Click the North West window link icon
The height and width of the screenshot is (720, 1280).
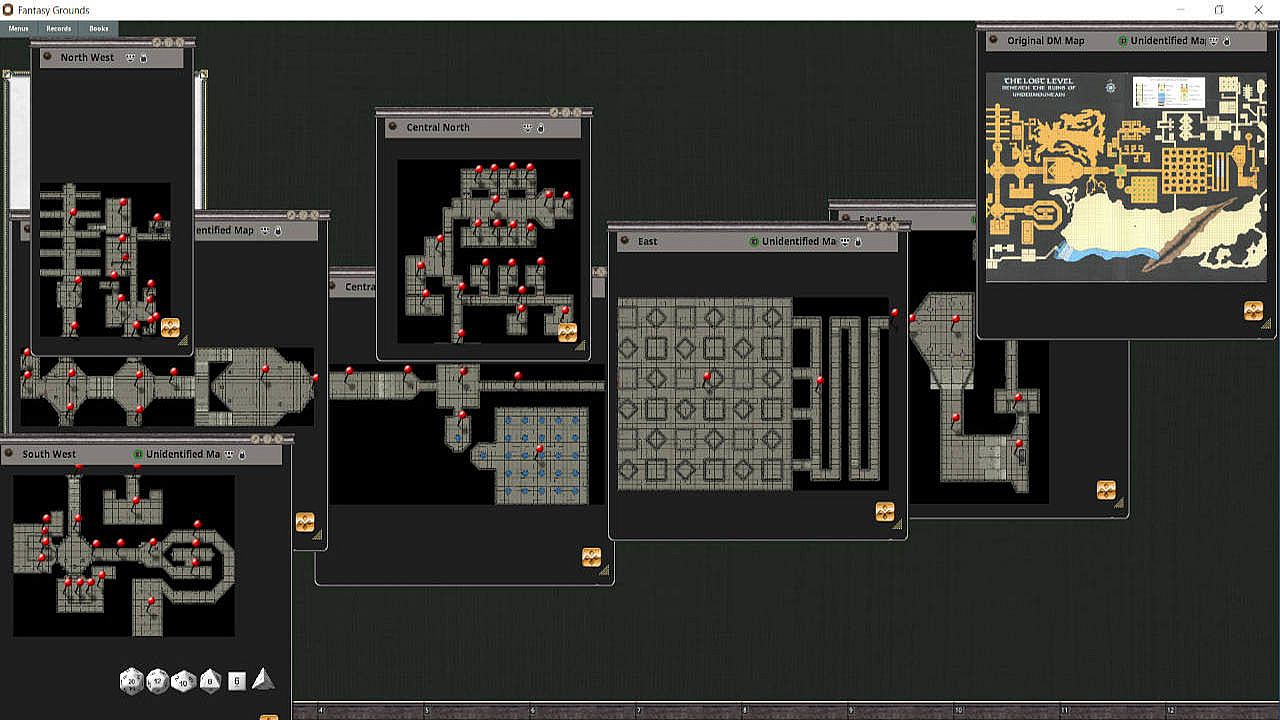[x=47, y=57]
